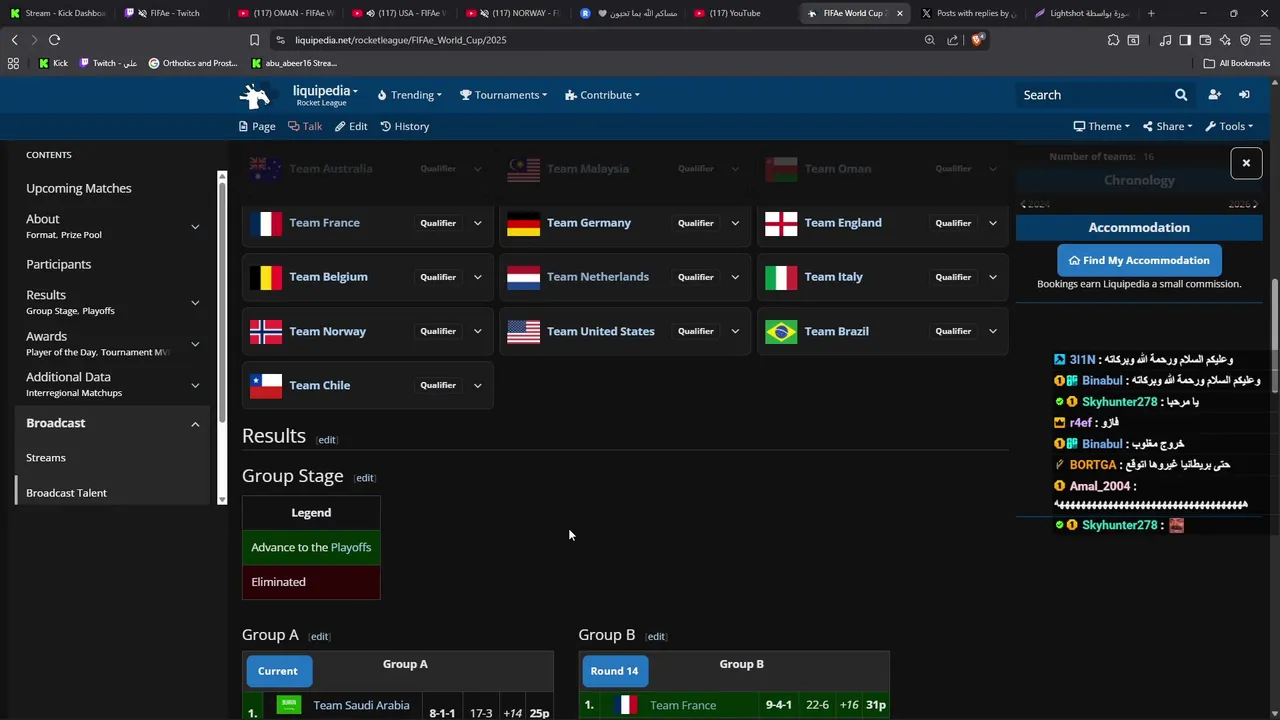Viewport: 1280px width, 720px height.
Task: Click the page zoom magnifier icon
Action: [930, 40]
